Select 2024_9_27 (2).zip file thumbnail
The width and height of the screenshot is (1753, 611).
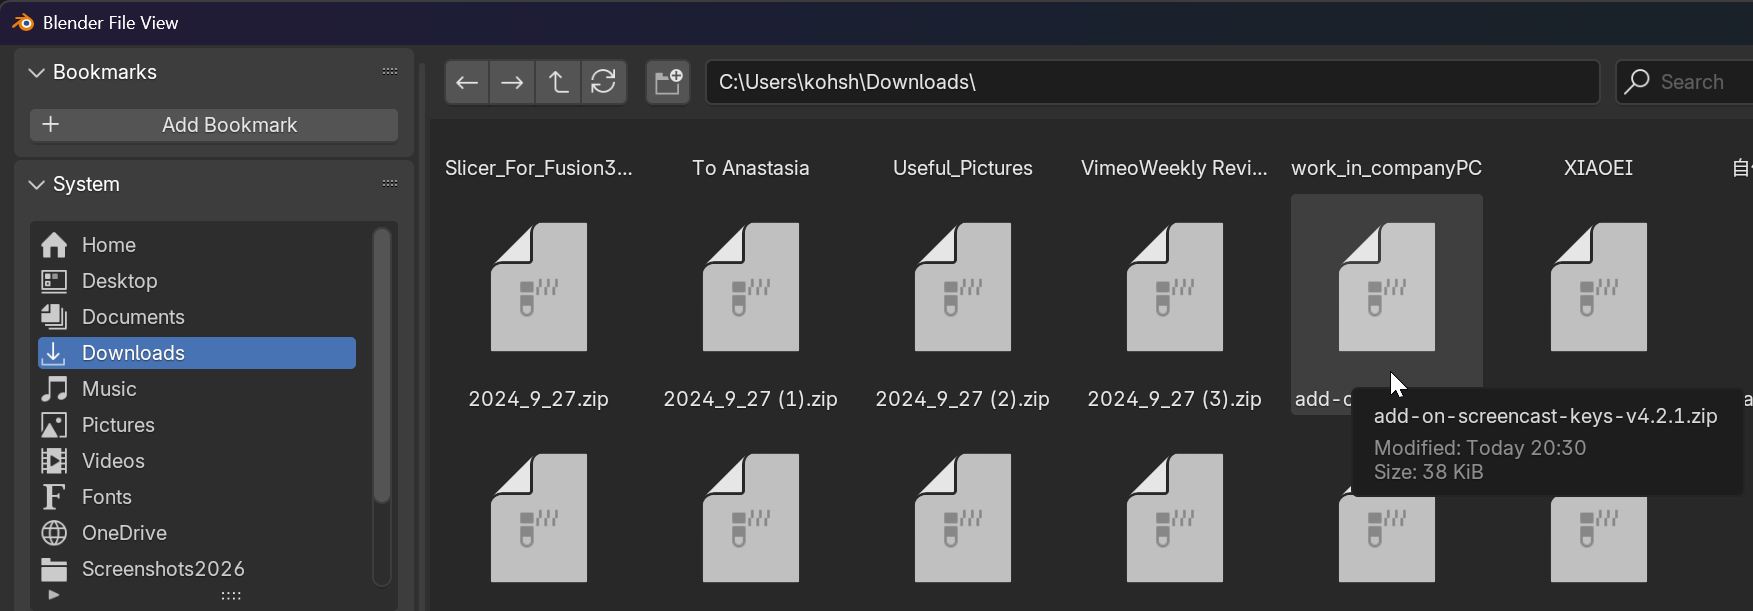click(x=963, y=287)
